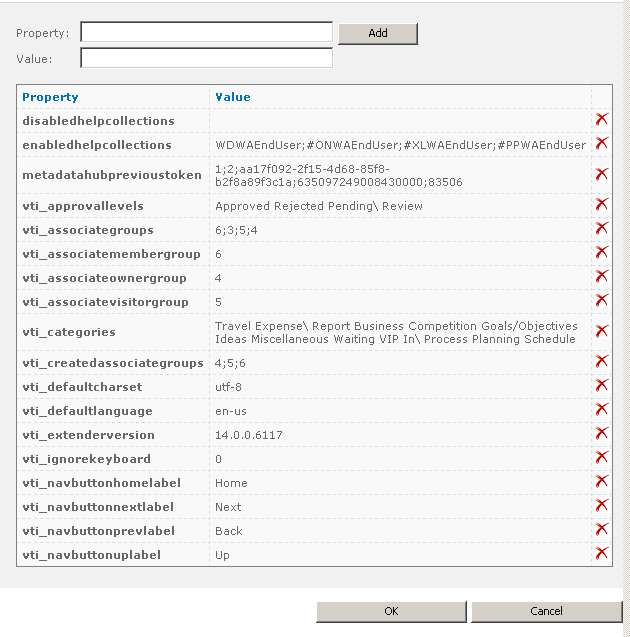The image size is (630, 637).
Task: Select the Back value
Action: coord(228,531)
